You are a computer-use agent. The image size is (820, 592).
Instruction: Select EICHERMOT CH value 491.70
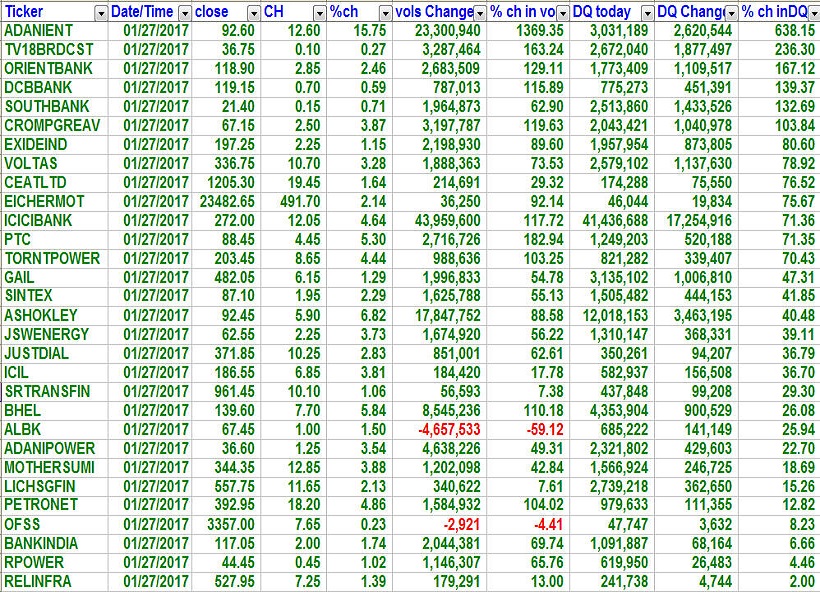(300, 201)
